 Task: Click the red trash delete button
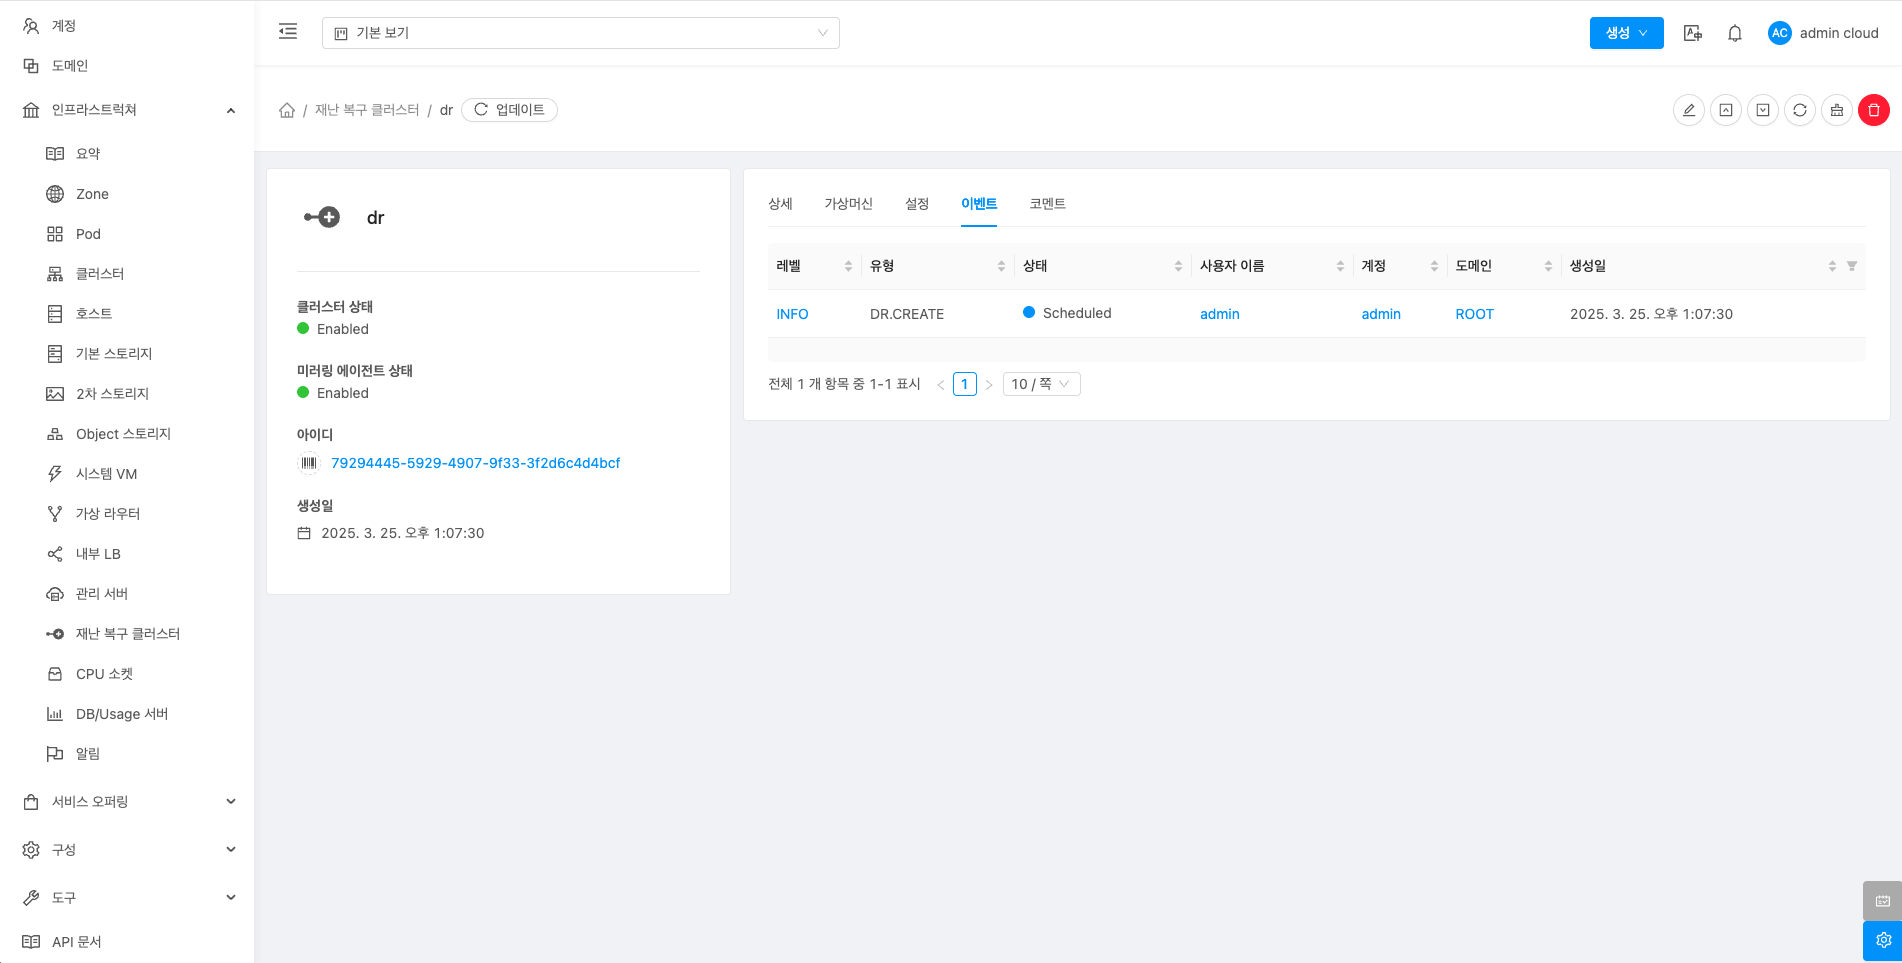(1873, 110)
